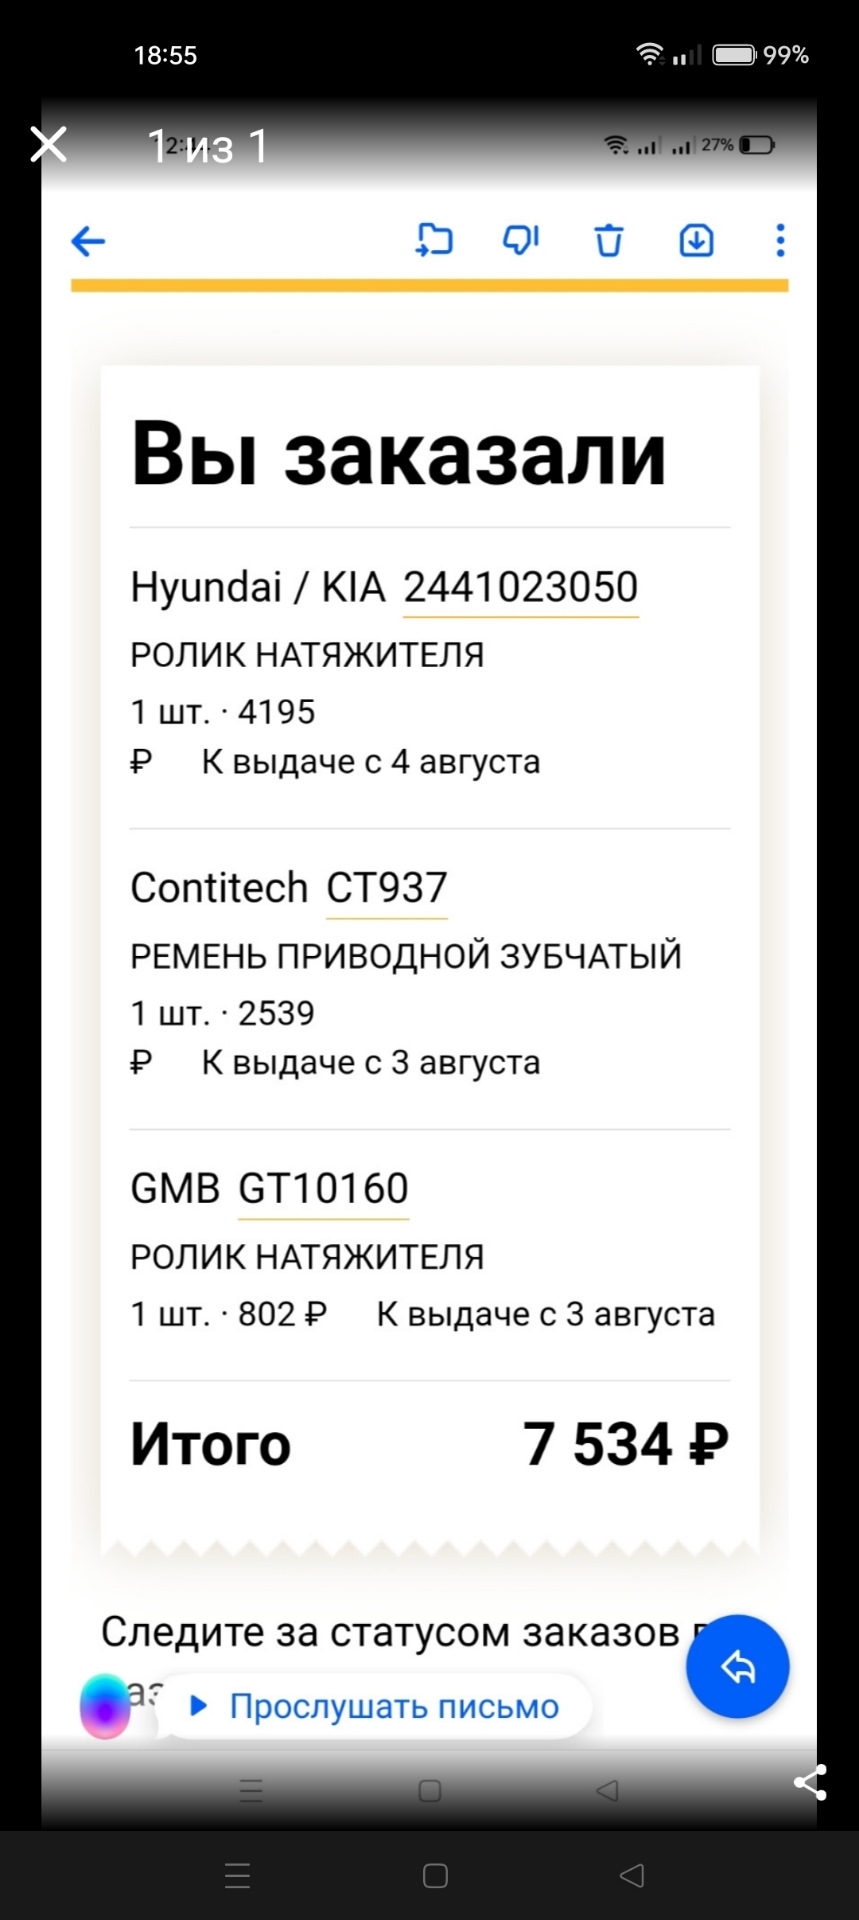The width and height of the screenshot is (859, 1920).
Task: Tap the blue reply floating button
Action: (x=737, y=1667)
